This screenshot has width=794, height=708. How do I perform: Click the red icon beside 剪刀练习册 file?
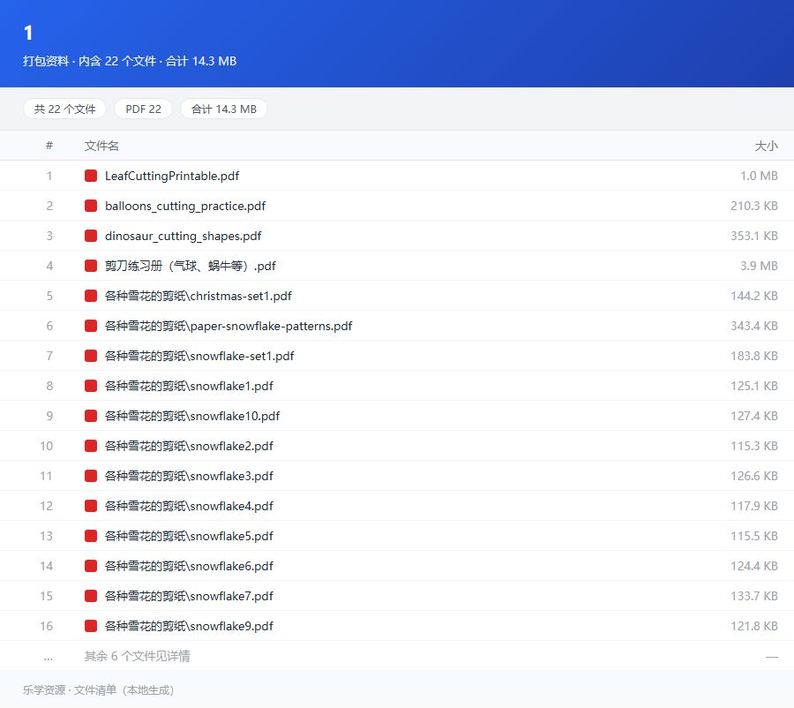[91, 266]
